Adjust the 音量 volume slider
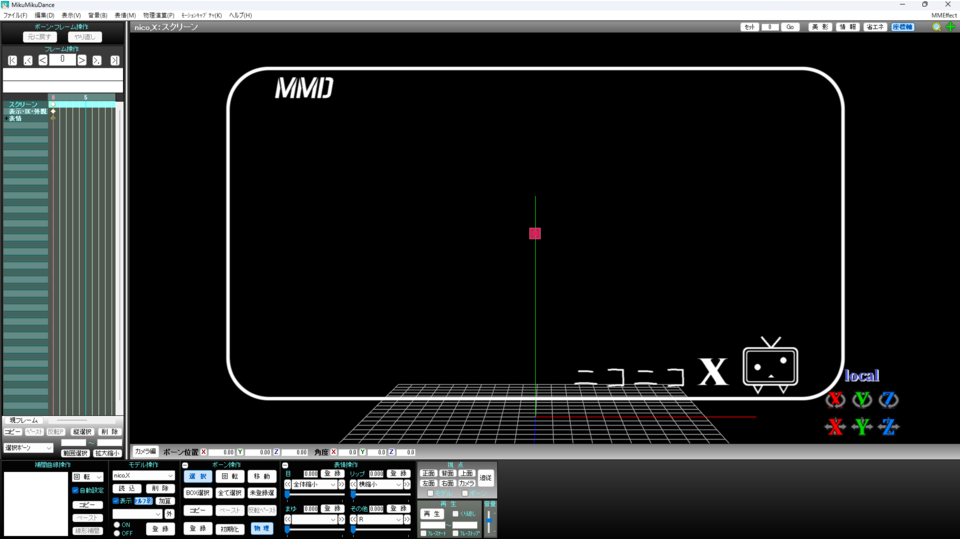 pos(489,522)
